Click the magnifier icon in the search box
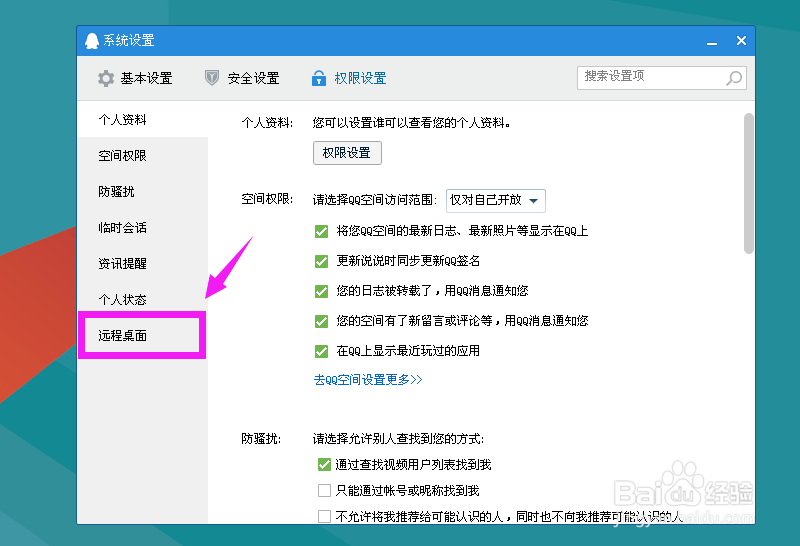Image resolution: width=800 pixels, height=546 pixels. 734,78
